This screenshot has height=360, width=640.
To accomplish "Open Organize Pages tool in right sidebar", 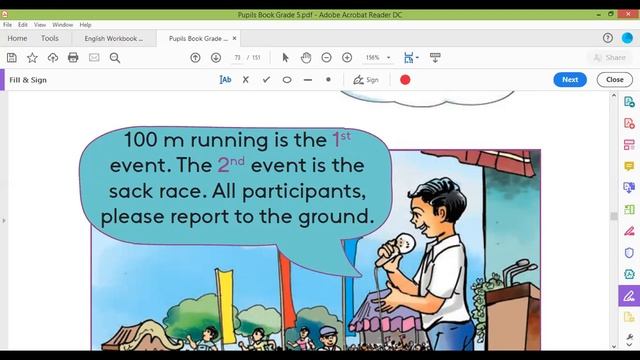I will coord(629,144).
